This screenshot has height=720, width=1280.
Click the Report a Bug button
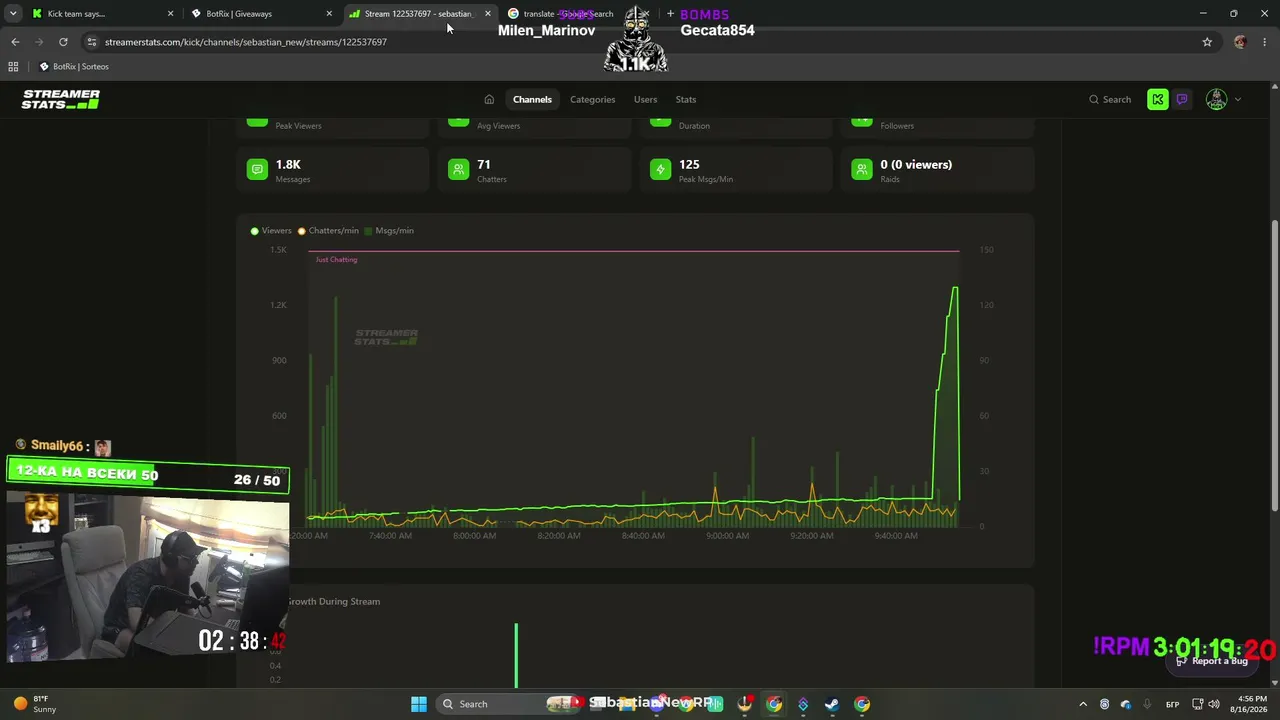(x=1212, y=661)
